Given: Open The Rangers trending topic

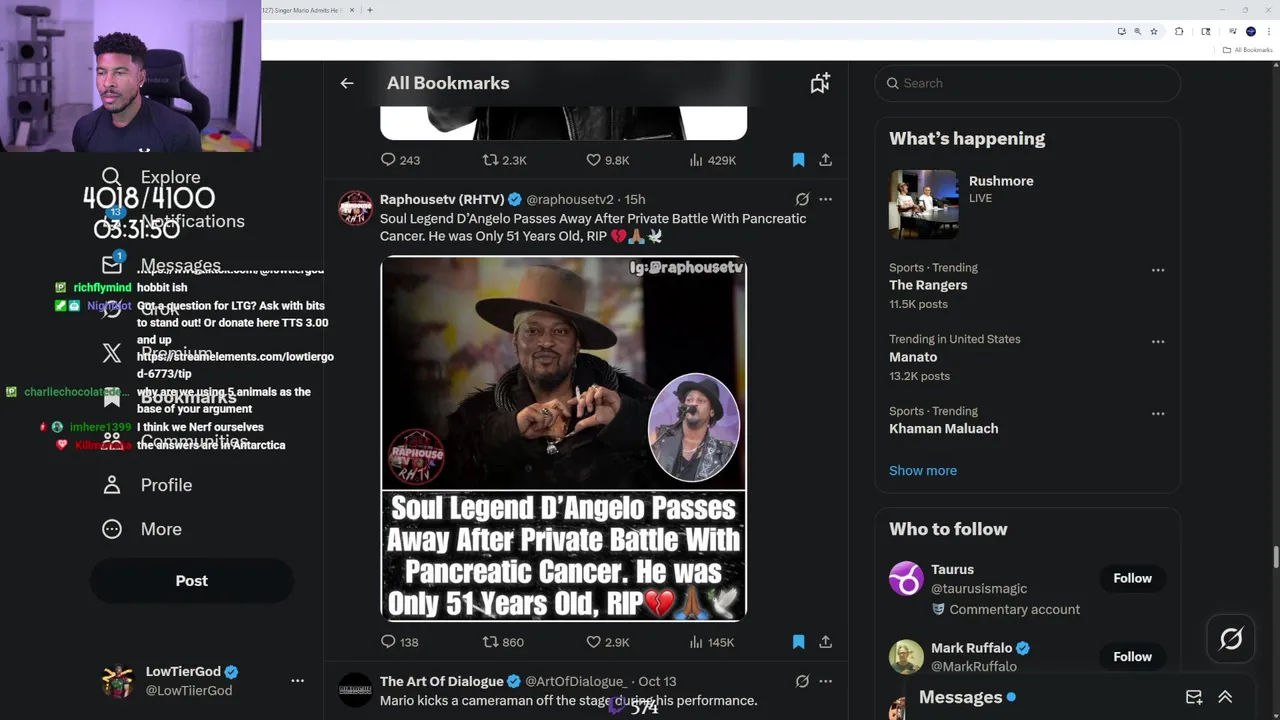Looking at the screenshot, I should click(x=928, y=285).
